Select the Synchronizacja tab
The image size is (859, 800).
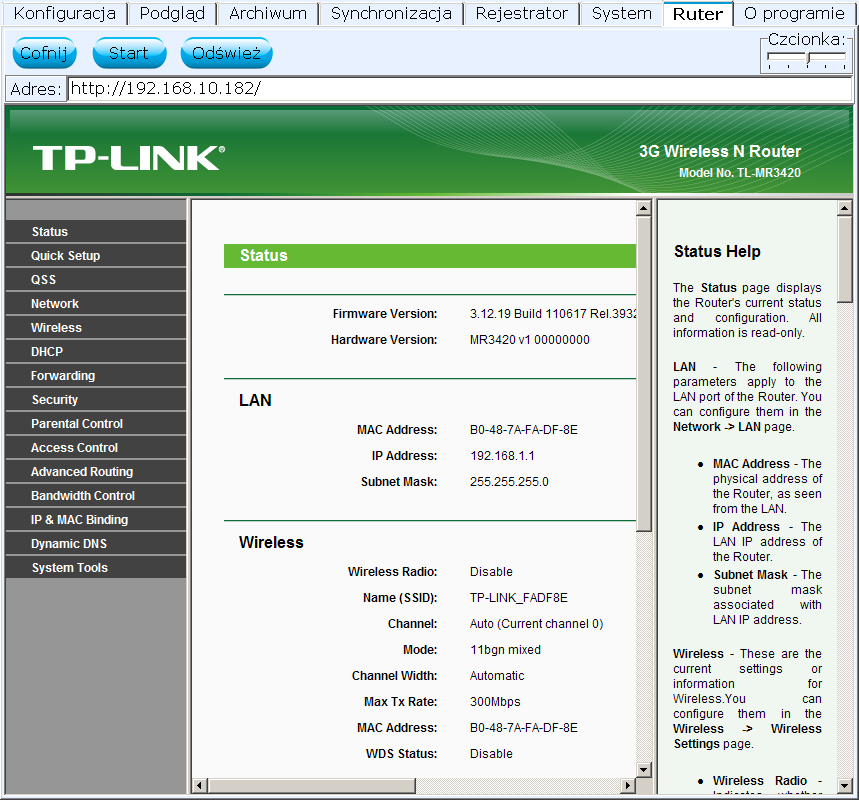391,13
